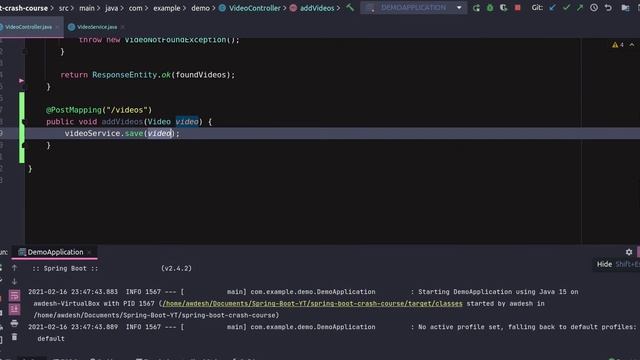Viewport: 640px width, 360px height.
Task: Click the 'example' breadcrumb
Action: (167, 8)
